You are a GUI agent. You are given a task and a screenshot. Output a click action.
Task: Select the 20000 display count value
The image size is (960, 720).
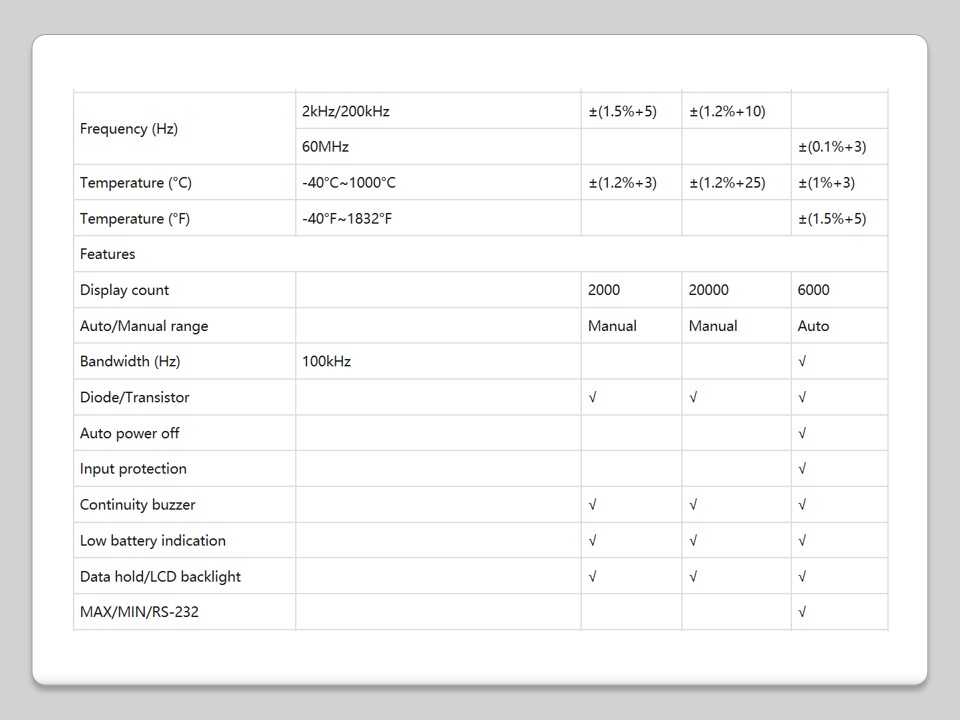pos(709,290)
